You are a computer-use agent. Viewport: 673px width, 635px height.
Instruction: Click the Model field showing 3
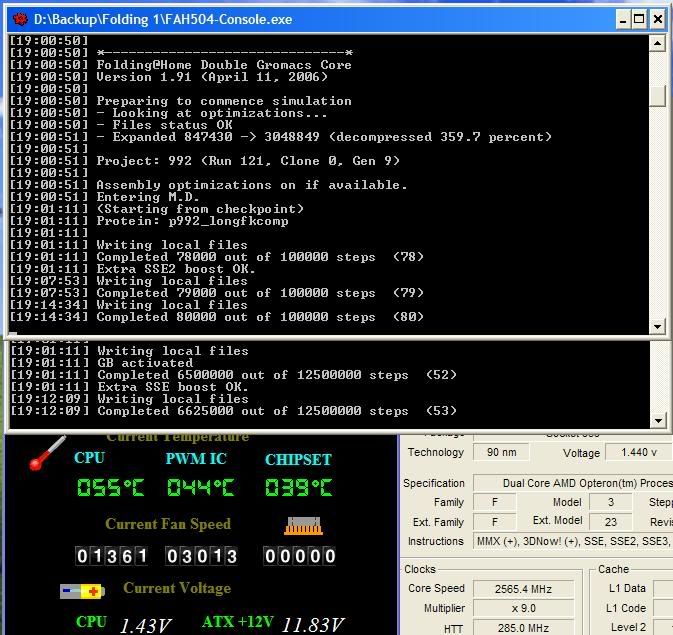[x=611, y=502]
